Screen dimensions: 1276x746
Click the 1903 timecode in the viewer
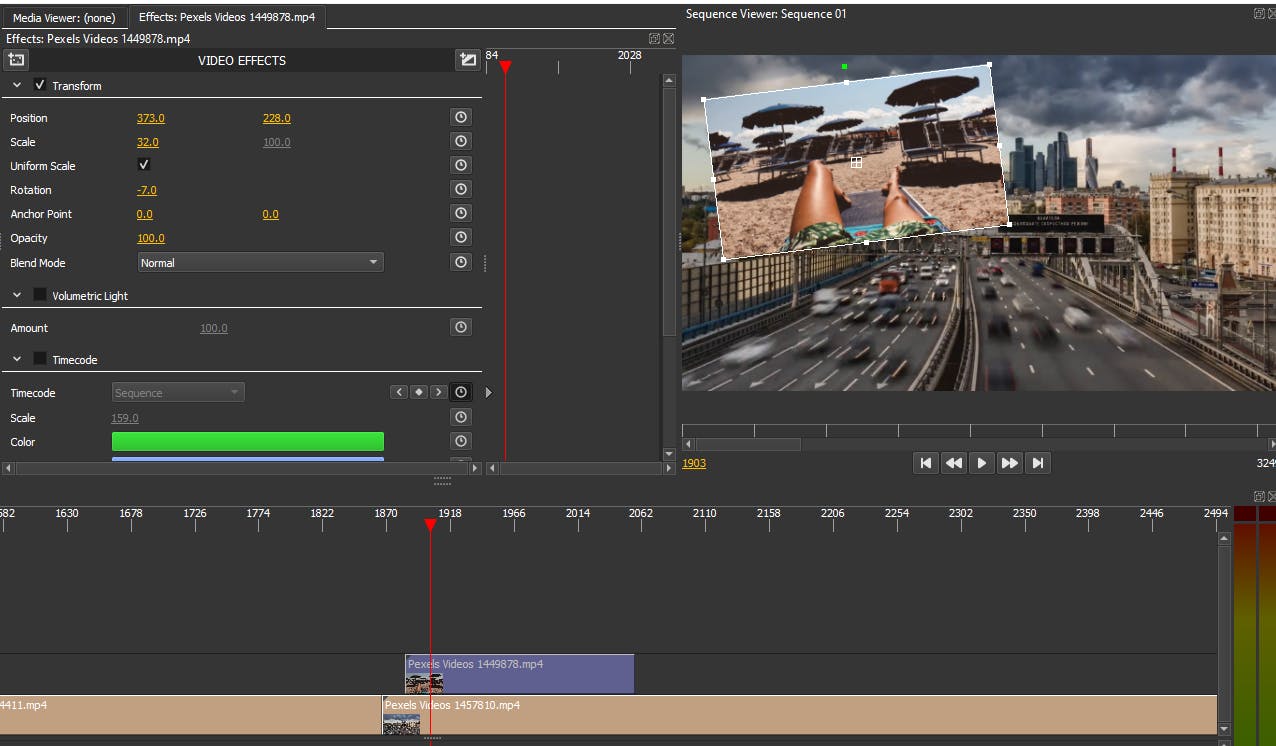pos(694,463)
